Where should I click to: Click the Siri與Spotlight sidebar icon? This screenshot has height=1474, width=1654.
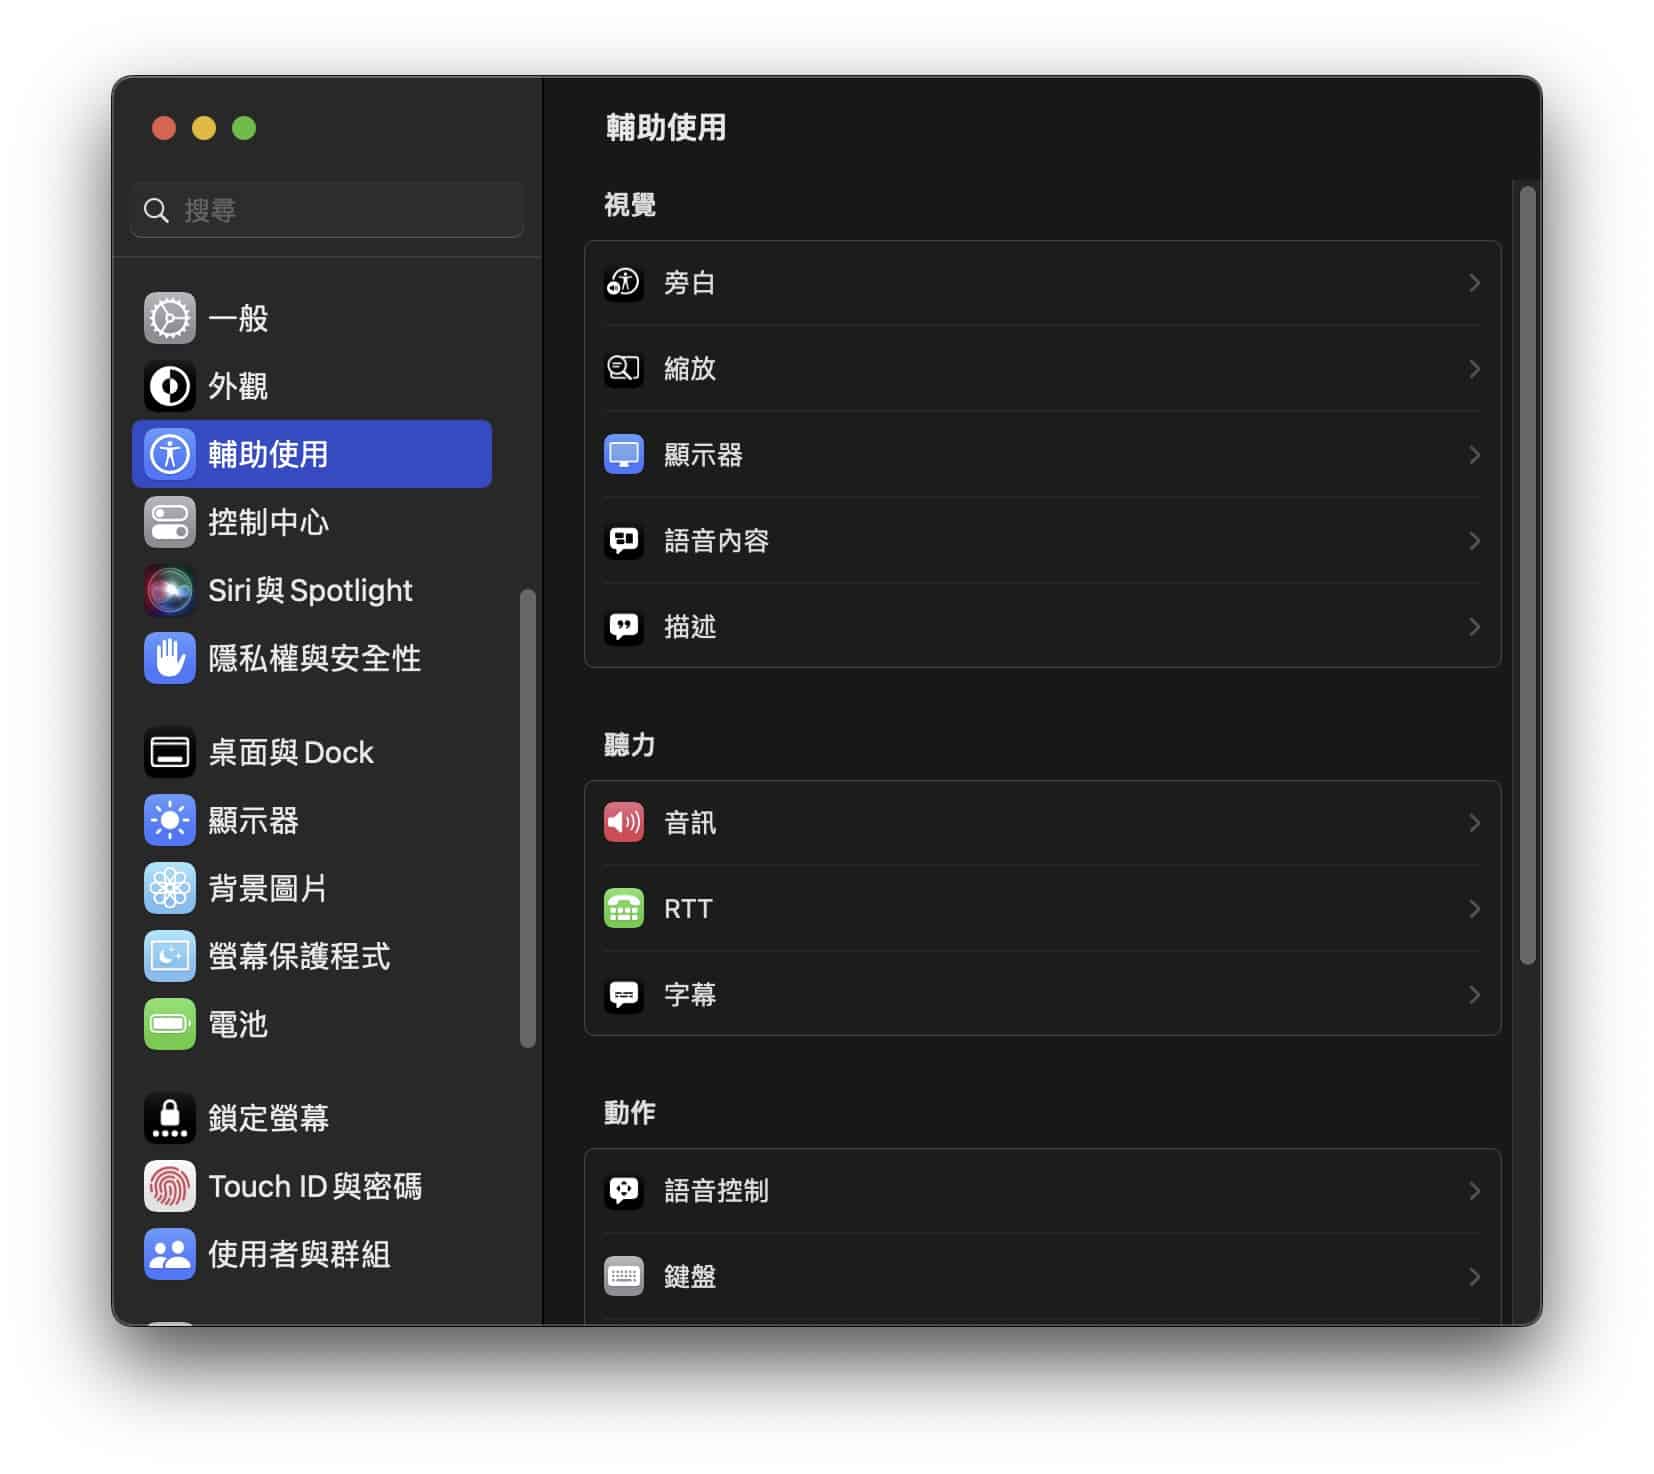click(169, 591)
